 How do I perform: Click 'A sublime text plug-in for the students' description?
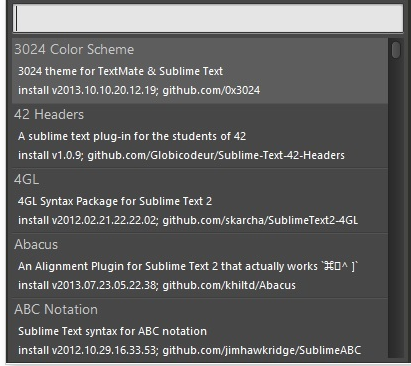coord(132,136)
